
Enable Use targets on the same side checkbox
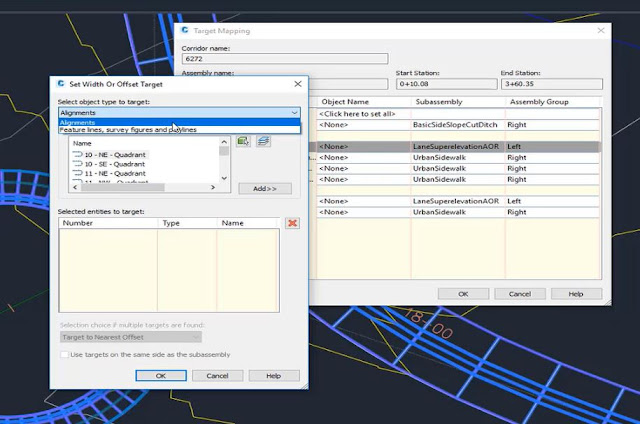tap(64, 354)
